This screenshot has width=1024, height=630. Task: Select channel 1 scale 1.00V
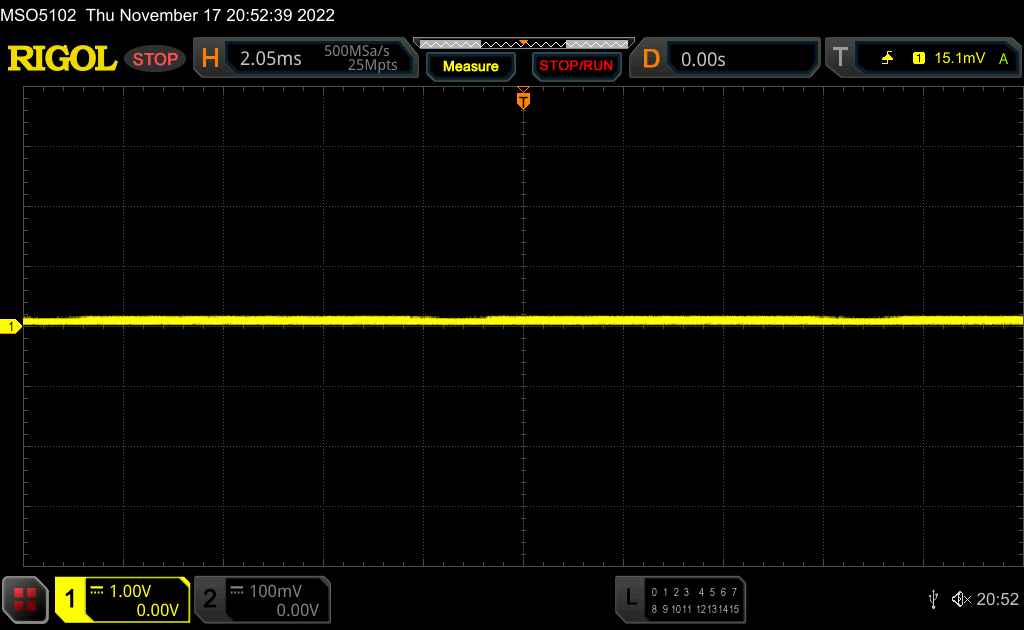click(130, 591)
